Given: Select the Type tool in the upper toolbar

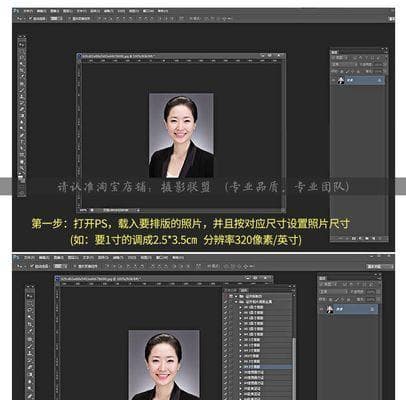Looking at the screenshot, I should tap(22, 141).
